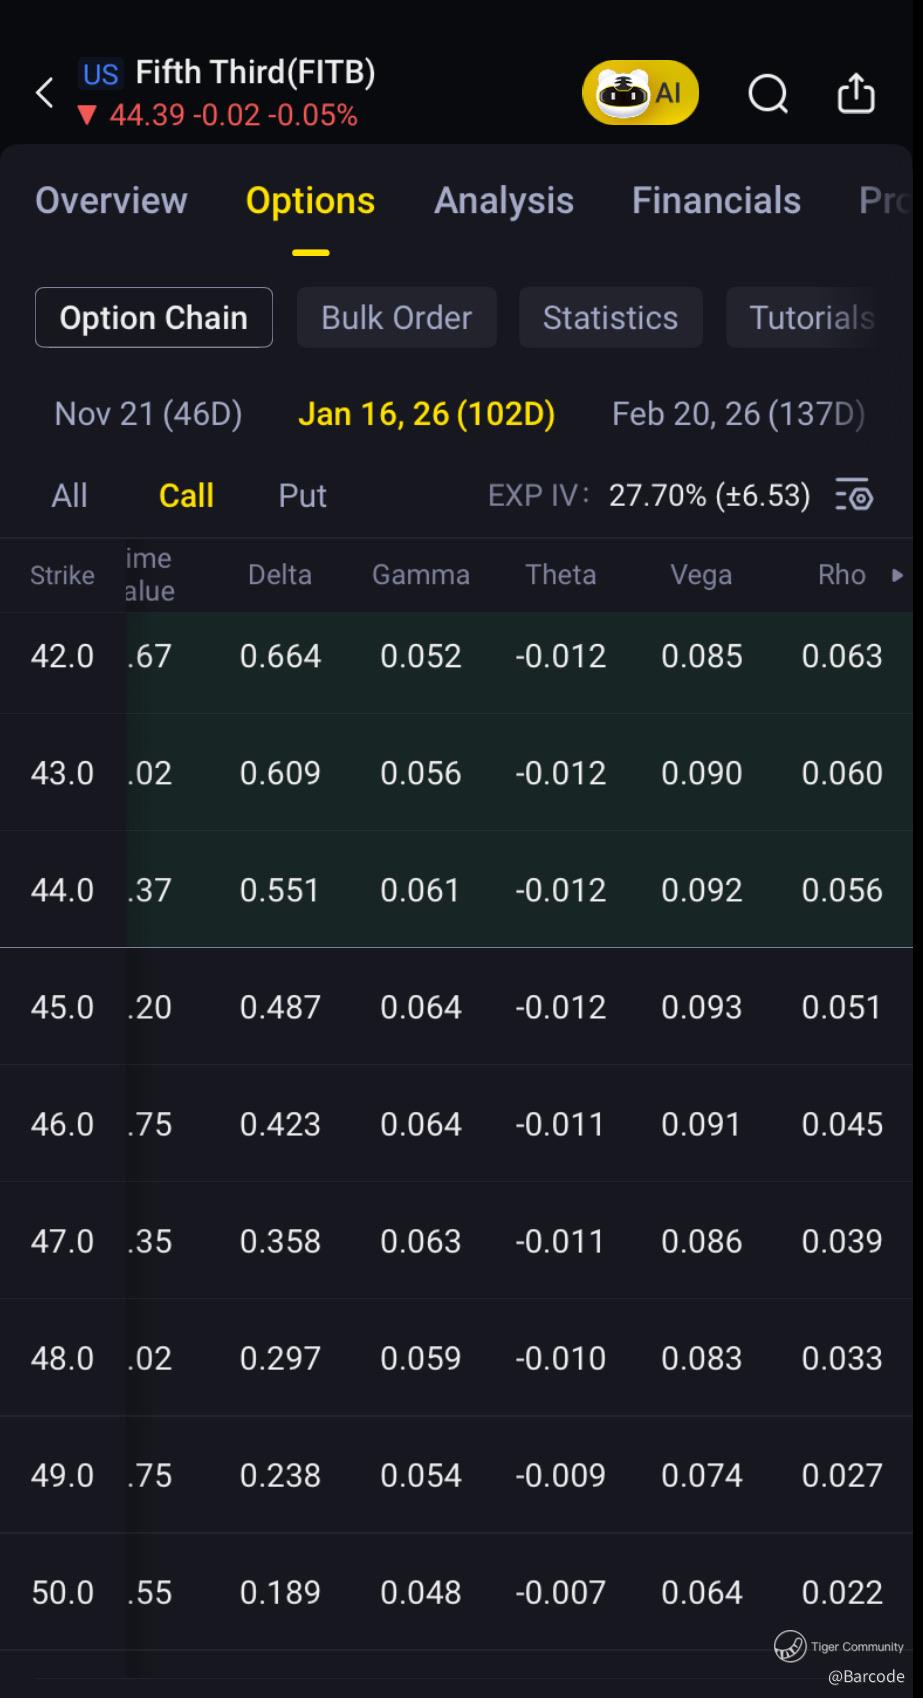923x1698 pixels.
Task: Open the Bulk Order section
Action: click(397, 317)
